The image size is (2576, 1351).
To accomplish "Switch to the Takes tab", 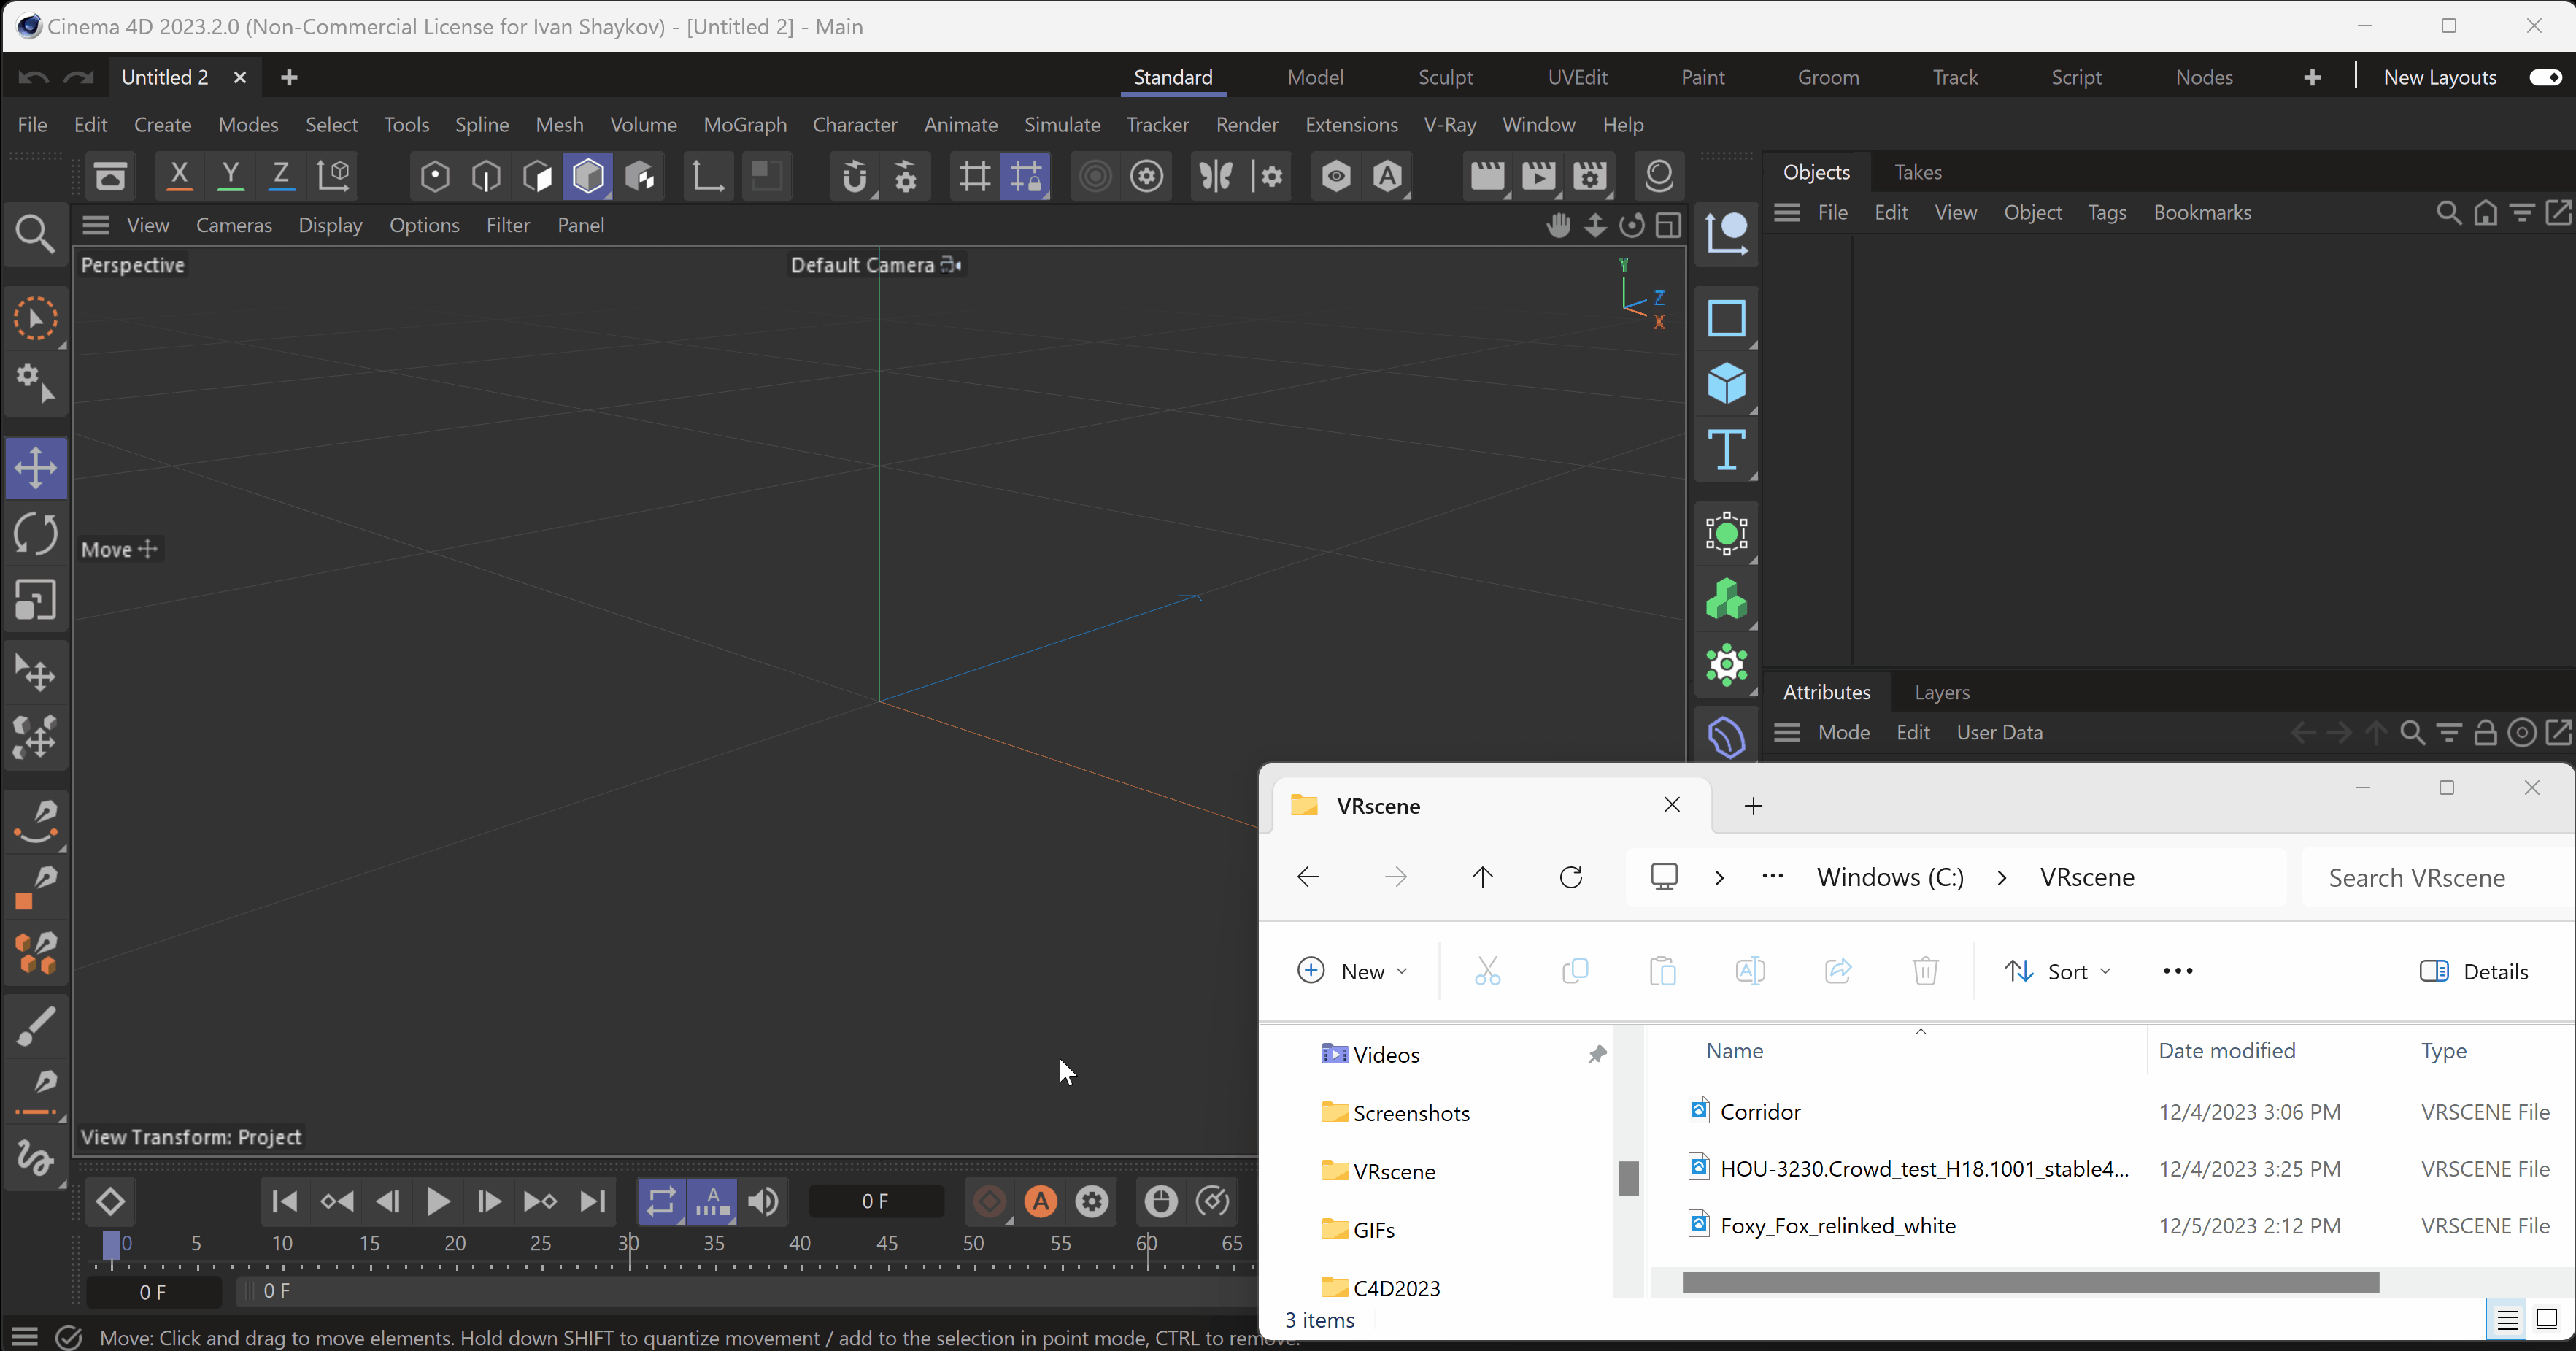I will pyautogui.click(x=1918, y=172).
